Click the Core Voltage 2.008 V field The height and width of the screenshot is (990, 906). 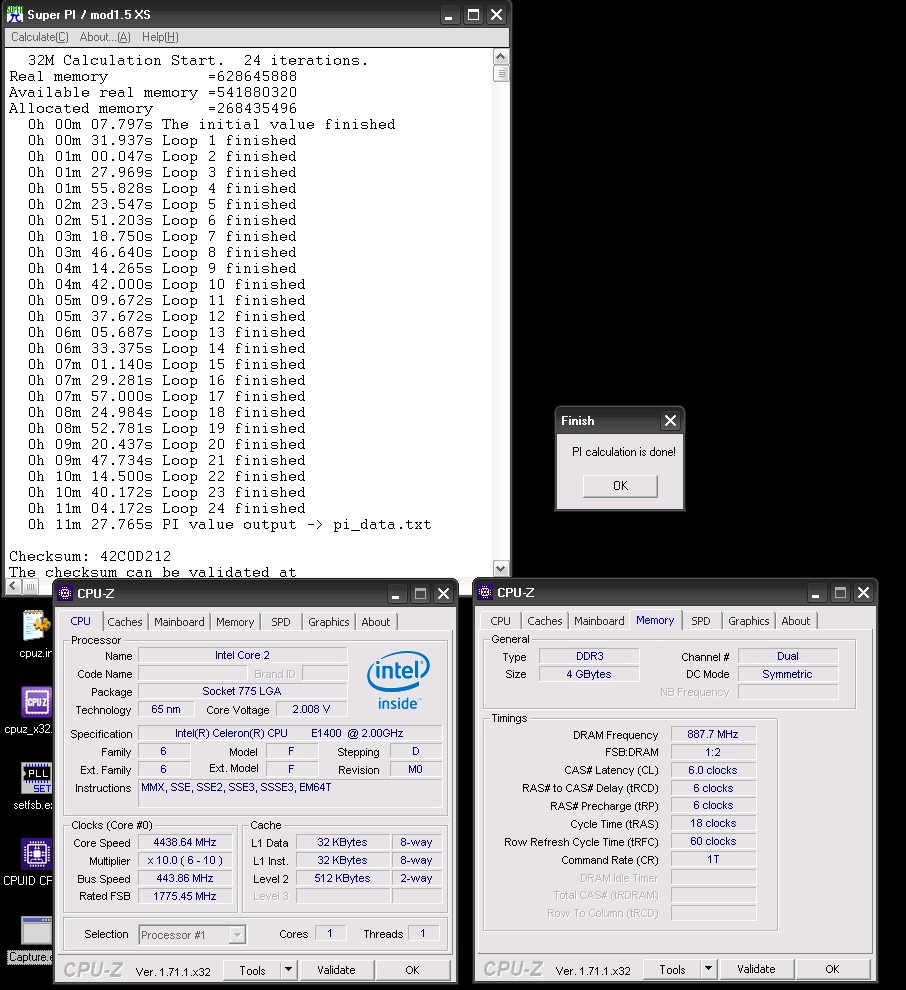pos(311,710)
